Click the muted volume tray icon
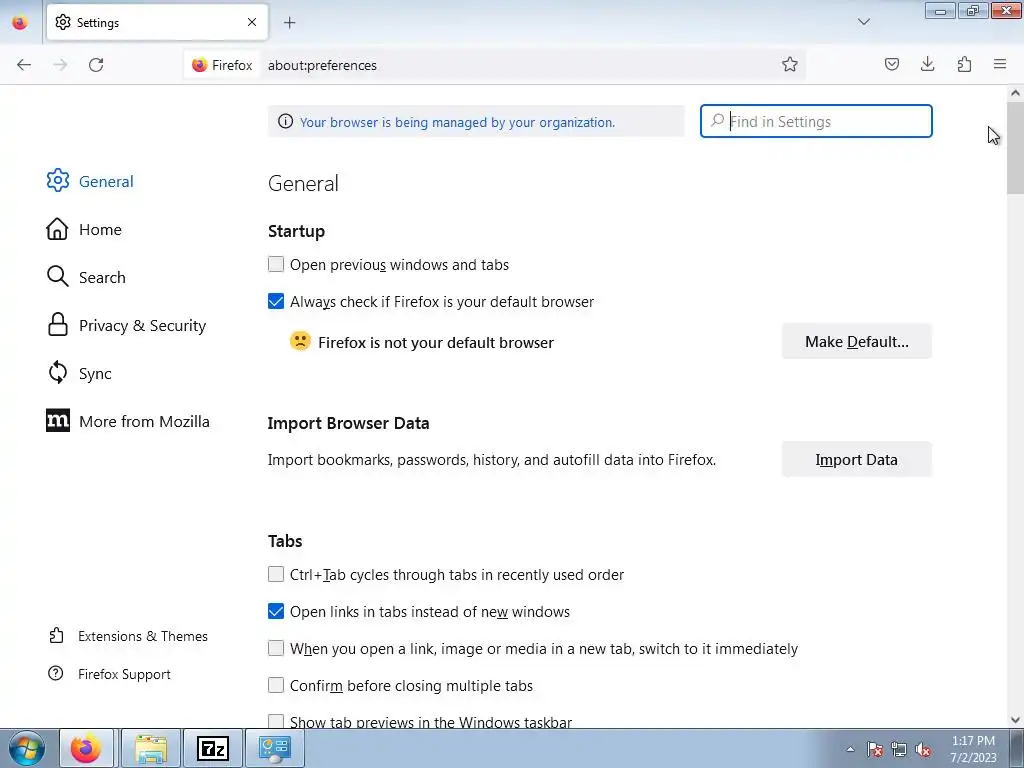Image resolution: width=1024 pixels, height=768 pixels. pyautogui.click(x=923, y=749)
